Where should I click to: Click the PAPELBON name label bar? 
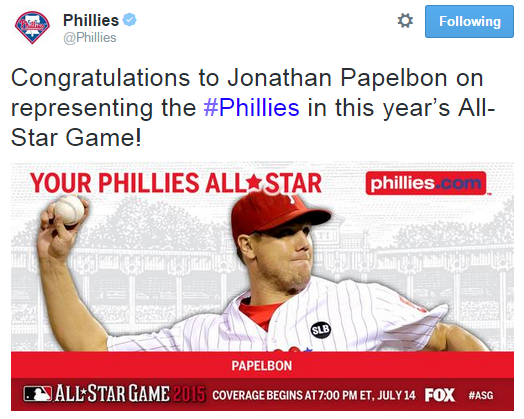point(262,365)
